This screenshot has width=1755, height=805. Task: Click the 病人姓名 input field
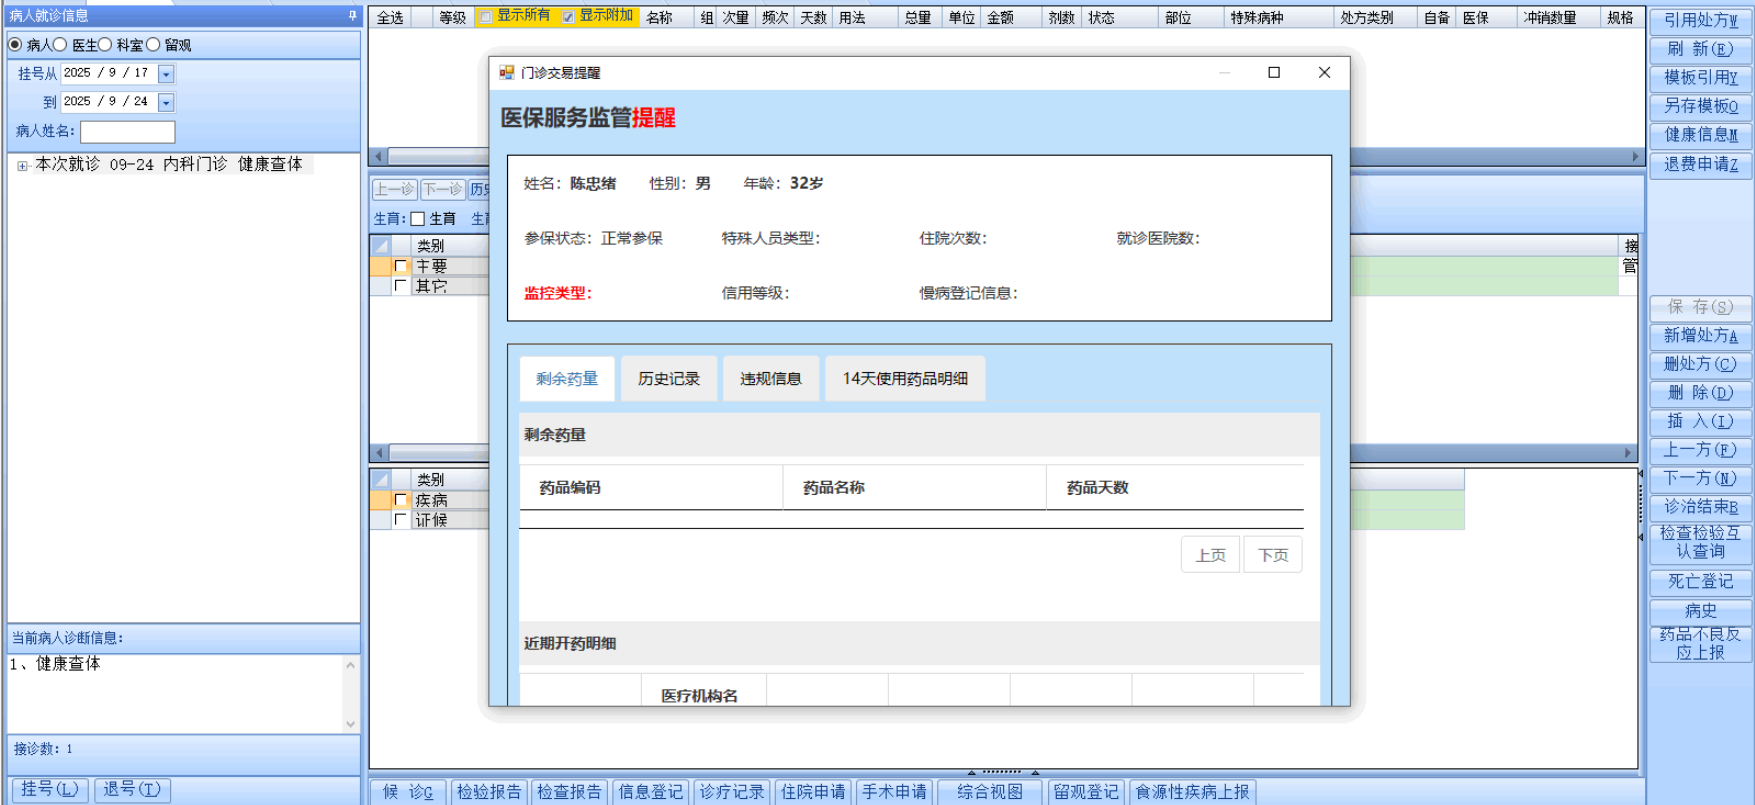point(127,131)
